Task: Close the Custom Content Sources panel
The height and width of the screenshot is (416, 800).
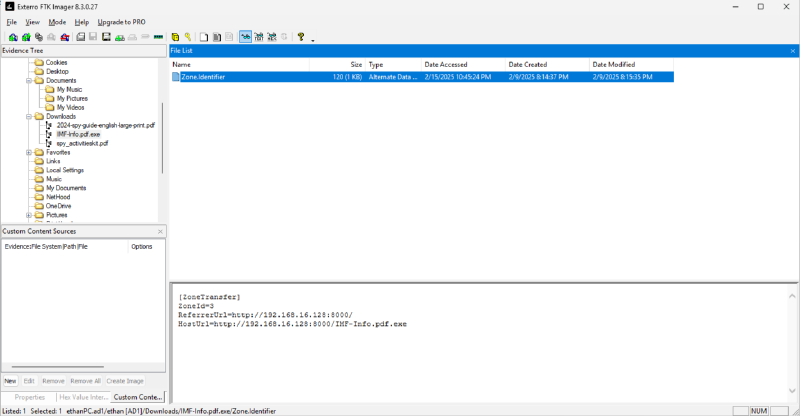Action: pos(160,231)
